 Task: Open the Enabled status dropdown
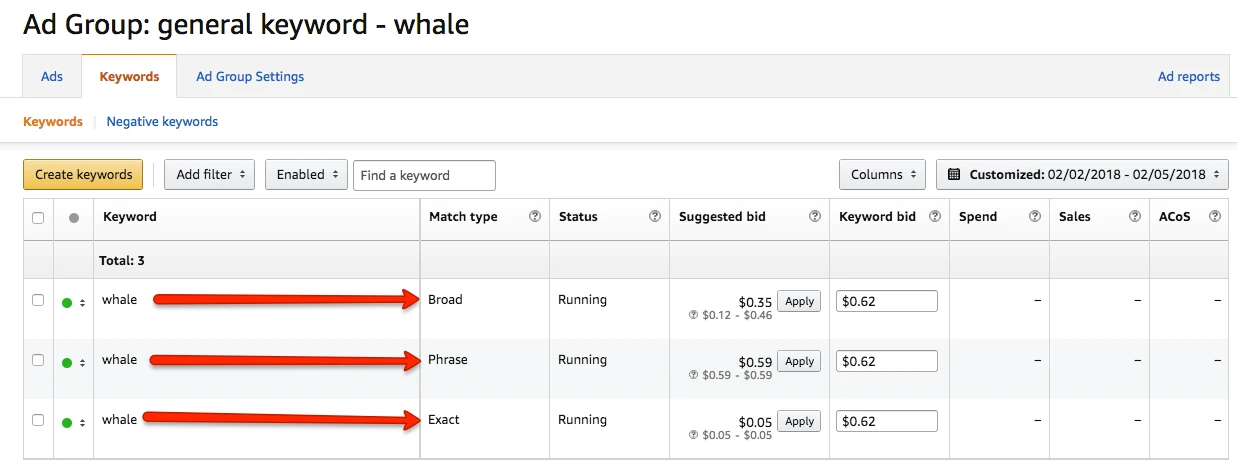[306, 174]
